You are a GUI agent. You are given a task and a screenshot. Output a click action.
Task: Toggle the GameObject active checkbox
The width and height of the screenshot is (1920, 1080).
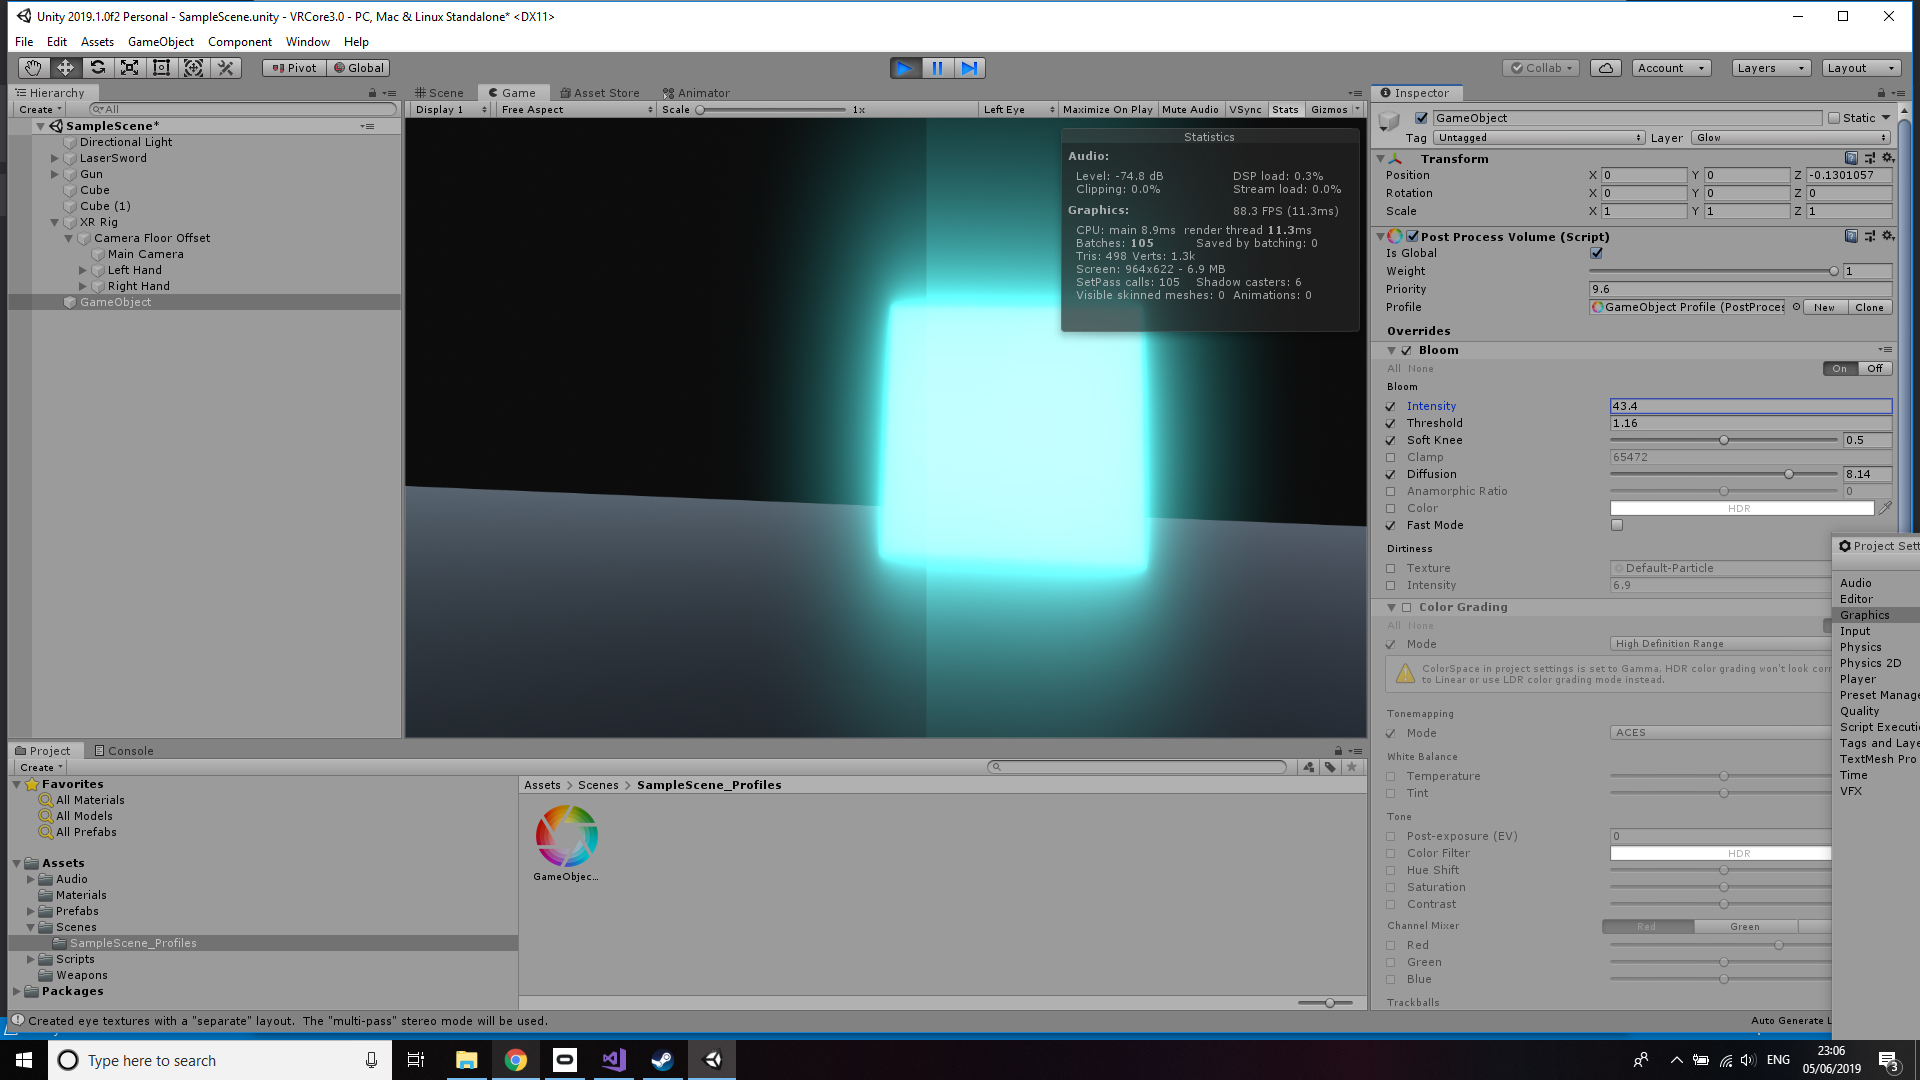pos(1421,118)
